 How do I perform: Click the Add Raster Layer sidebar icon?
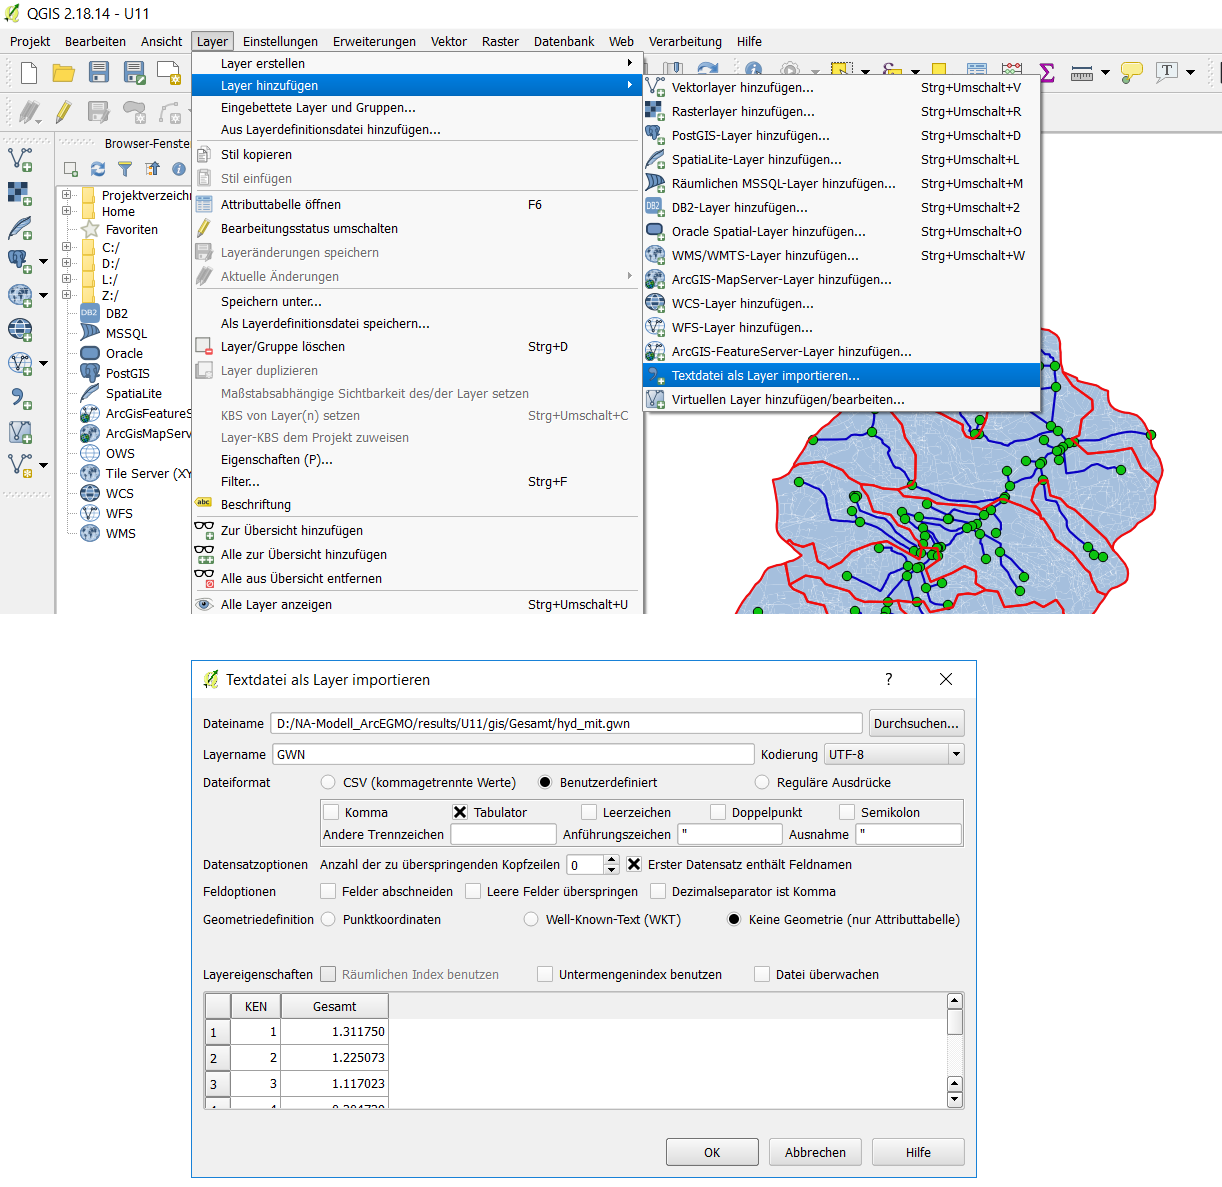coord(19,193)
